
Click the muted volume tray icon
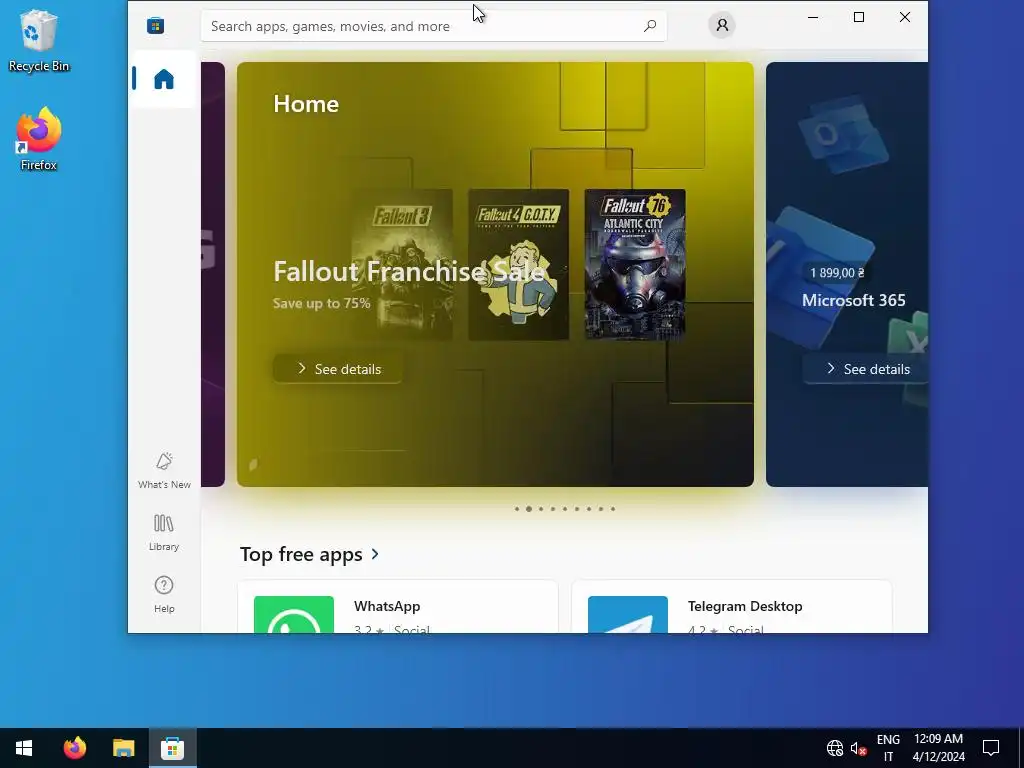pyautogui.click(x=858, y=748)
